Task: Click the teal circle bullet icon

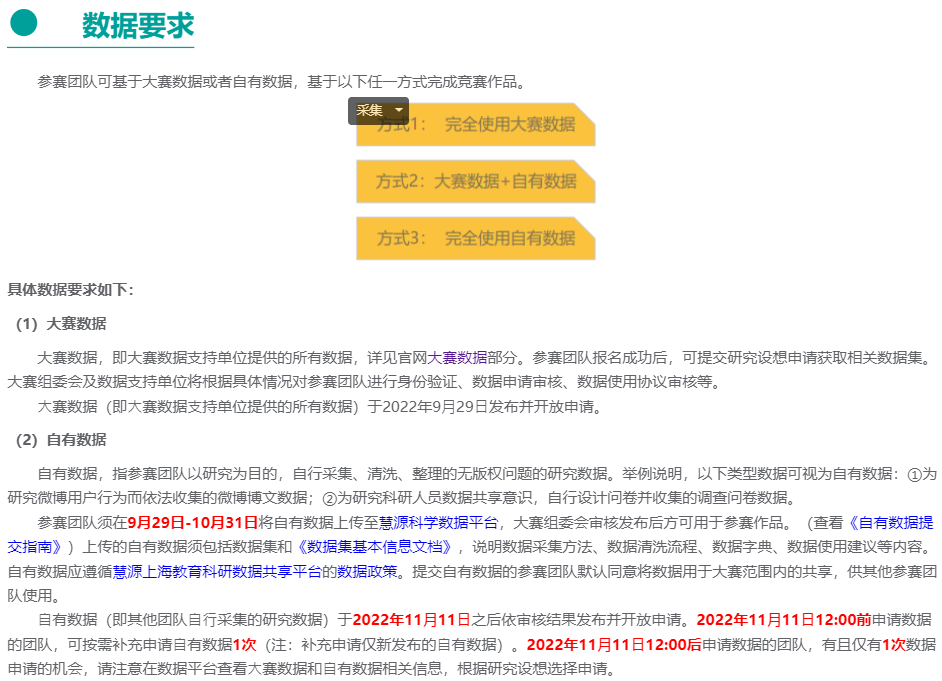Action: [x=22, y=22]
